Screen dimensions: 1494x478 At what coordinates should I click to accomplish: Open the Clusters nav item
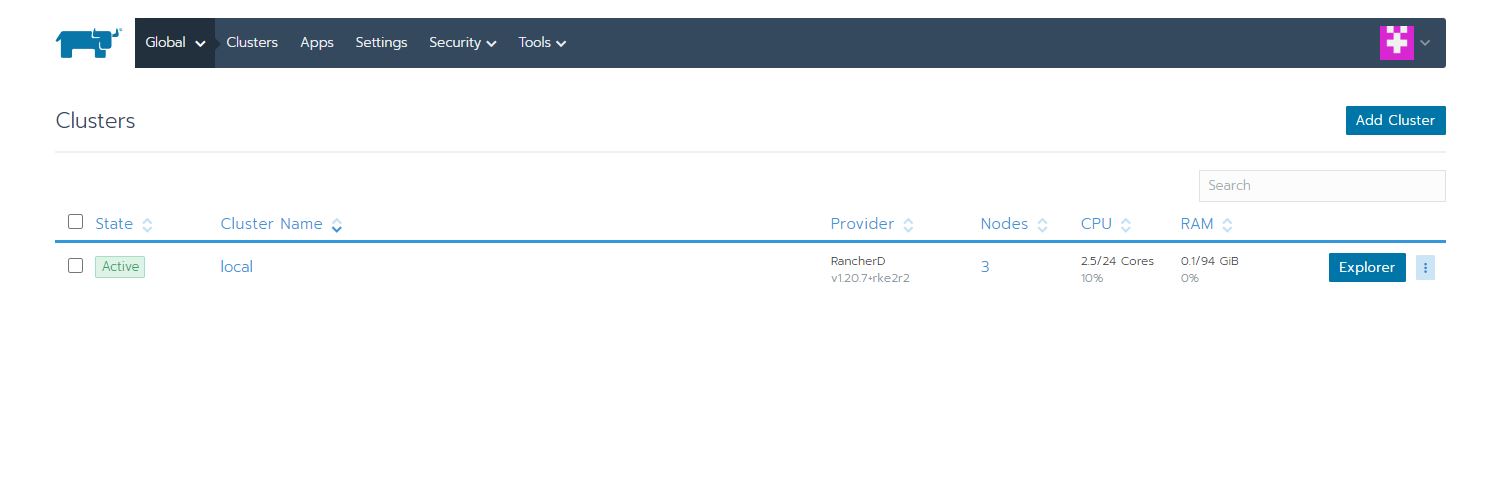pyautogui.click(x=252, y=43)
